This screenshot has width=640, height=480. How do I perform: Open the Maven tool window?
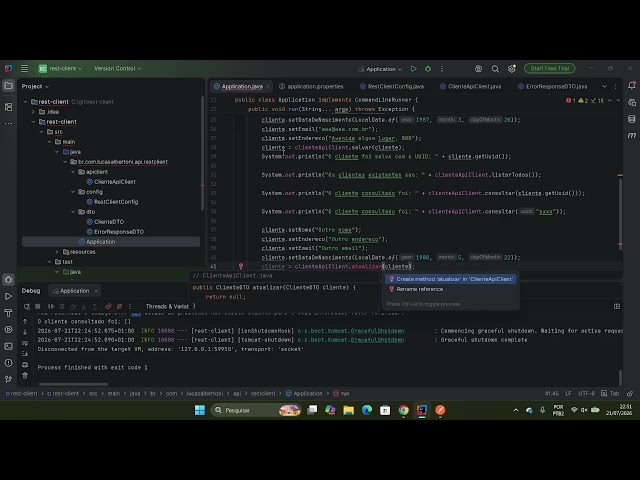pyautogui.click(x=632, y=136)
